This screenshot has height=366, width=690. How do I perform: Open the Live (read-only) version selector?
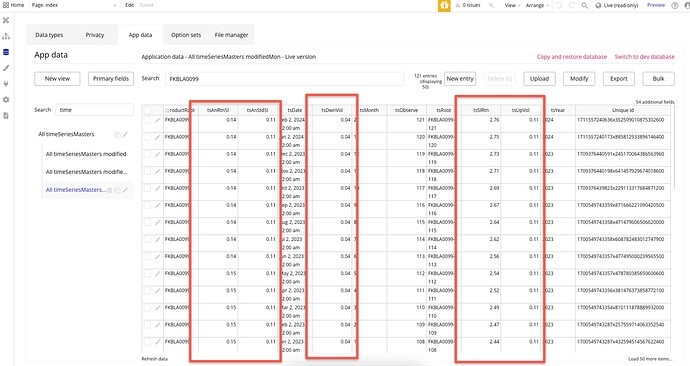(617, 5)
